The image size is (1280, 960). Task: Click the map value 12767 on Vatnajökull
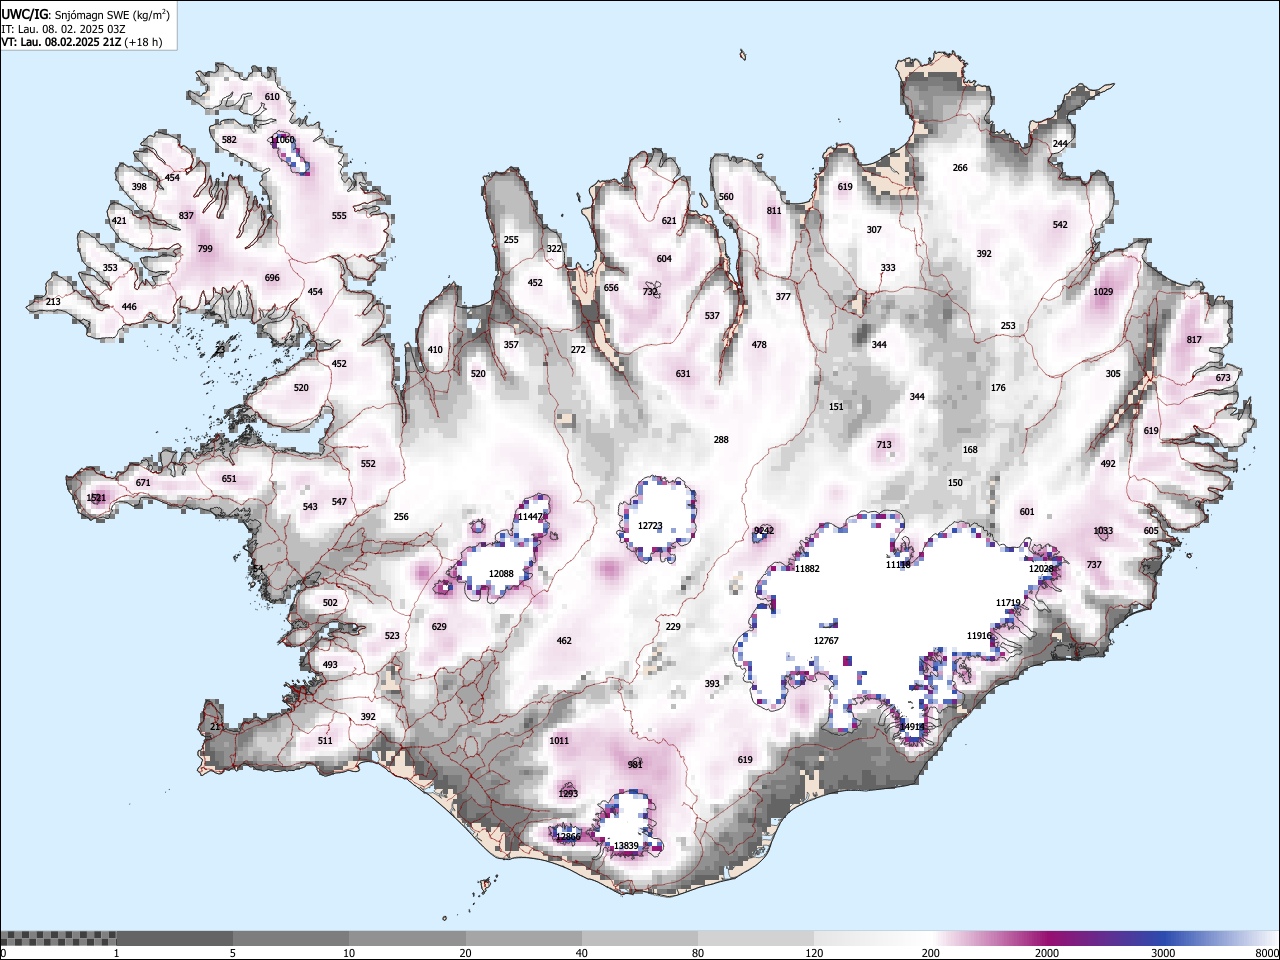click(x=826, y=641)
